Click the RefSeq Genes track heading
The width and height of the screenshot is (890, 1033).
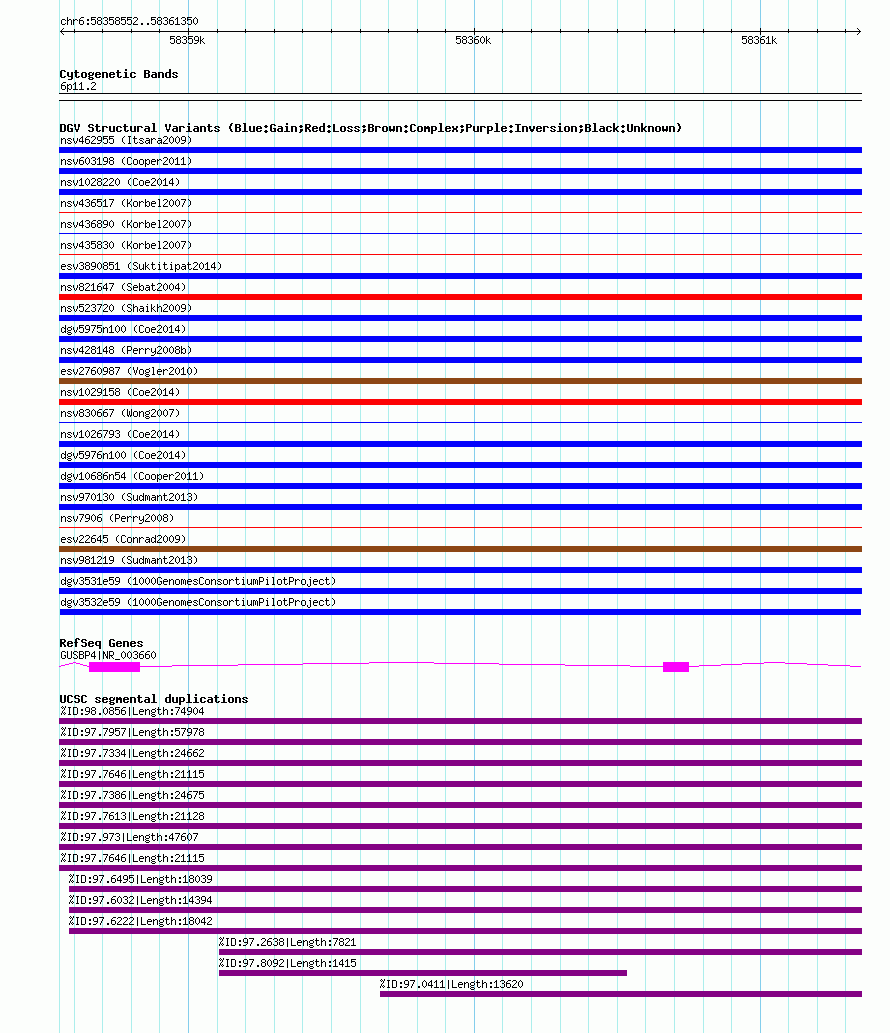point(101,644)
